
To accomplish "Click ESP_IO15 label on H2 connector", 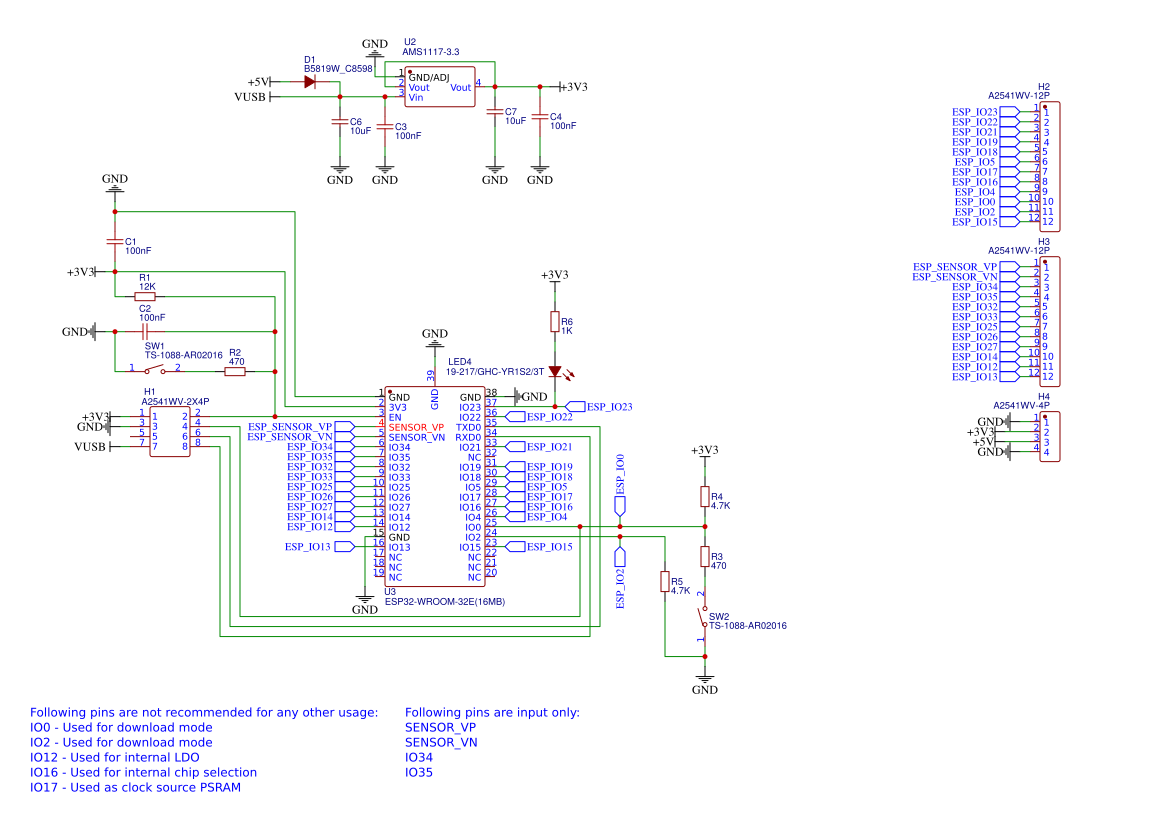I will pos(974,222).
